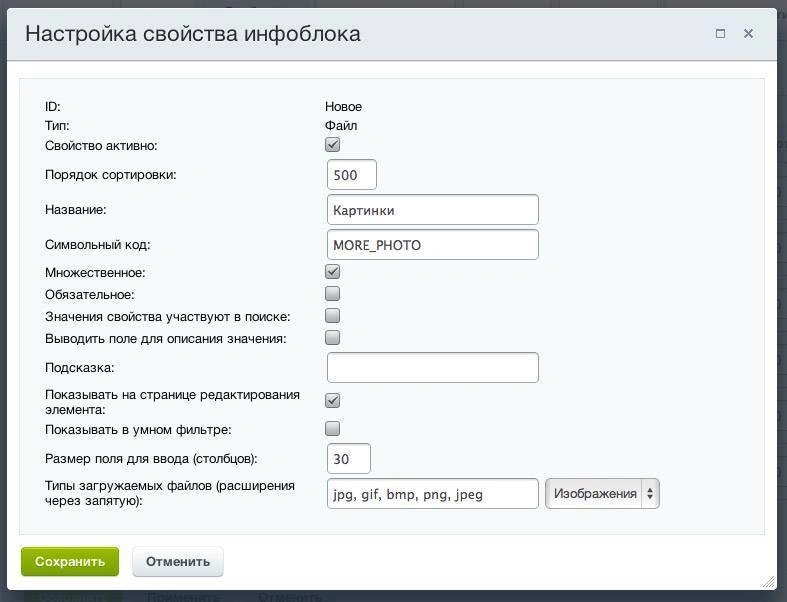787x602 pixels.
Task: Click the Тип: label
Action: [x=57, y=126]
